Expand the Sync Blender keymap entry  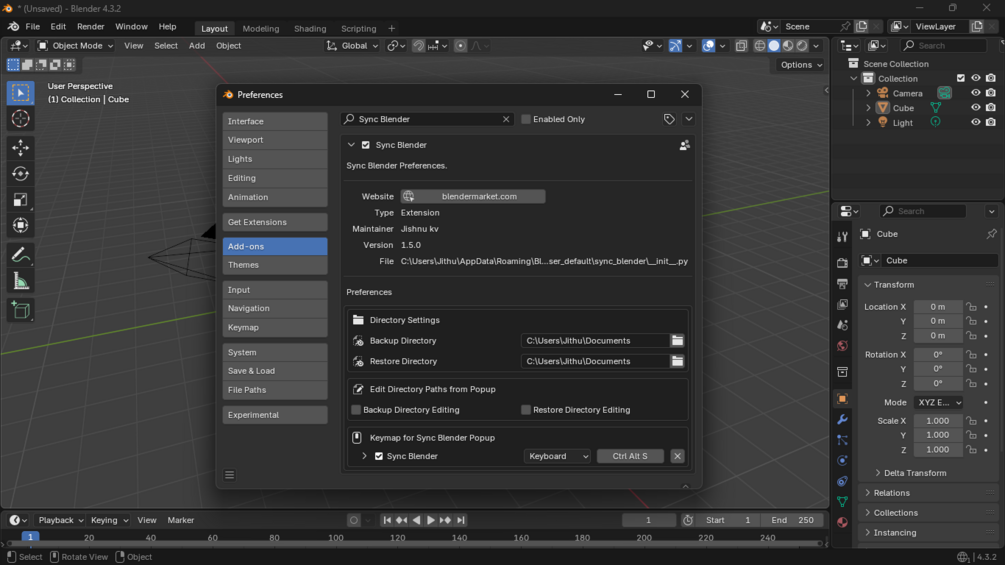click(364, 456)
